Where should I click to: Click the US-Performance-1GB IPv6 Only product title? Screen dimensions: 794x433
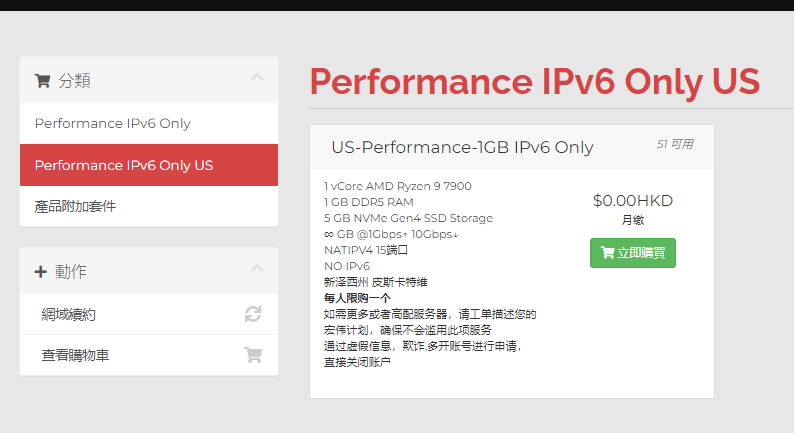[x=462, y=147]
